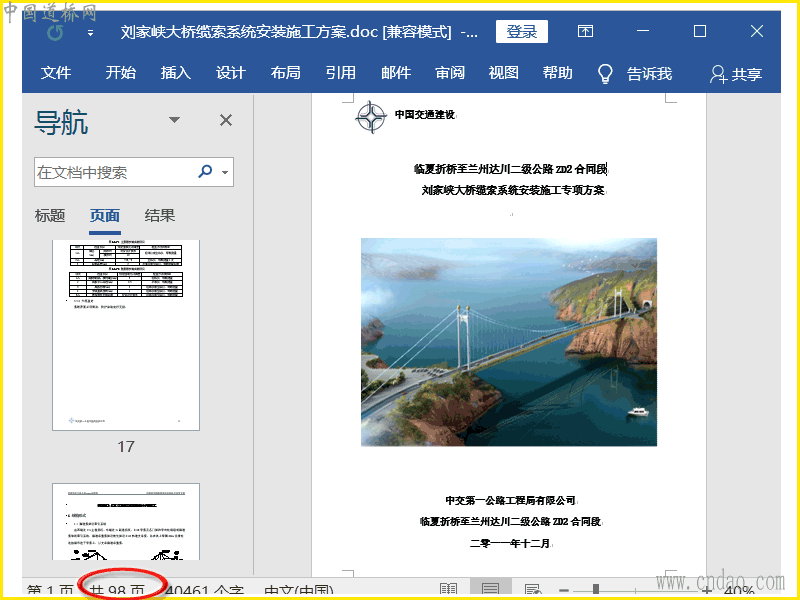The image size is (800, 600).
Task: Open the navigation pane options dropdown arrow
Action: (174, 120)
